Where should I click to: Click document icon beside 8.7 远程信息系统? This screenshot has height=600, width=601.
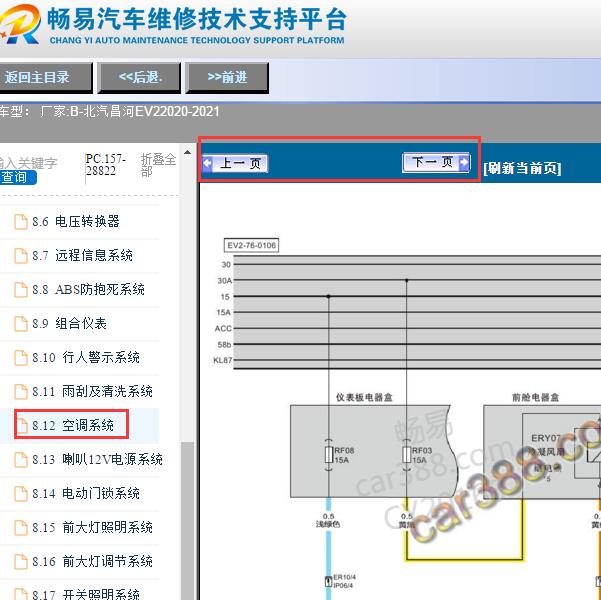click(21, 256)
